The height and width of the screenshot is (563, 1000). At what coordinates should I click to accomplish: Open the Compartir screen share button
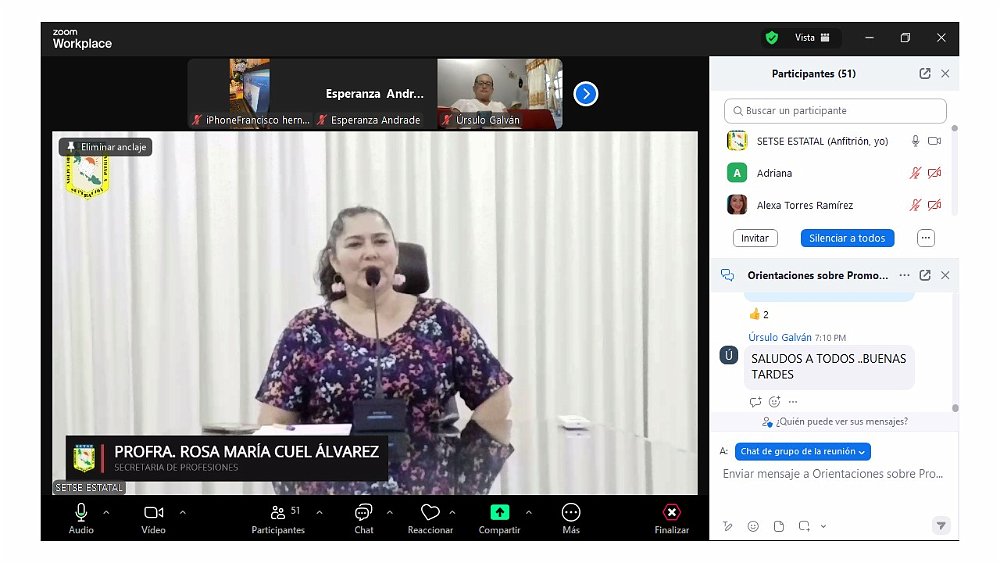tap(499, 513)
